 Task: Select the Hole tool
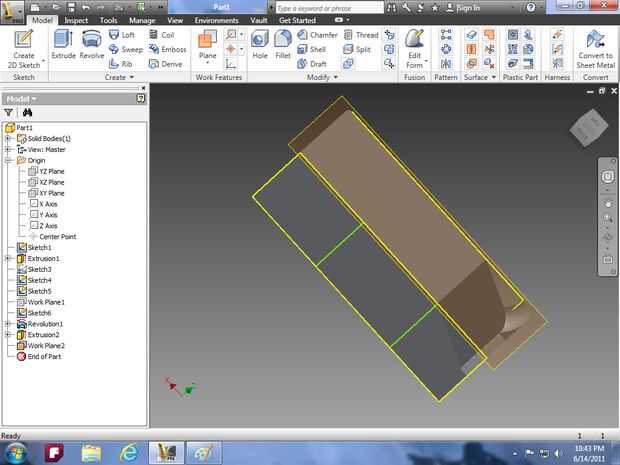[x=260, y=45]
